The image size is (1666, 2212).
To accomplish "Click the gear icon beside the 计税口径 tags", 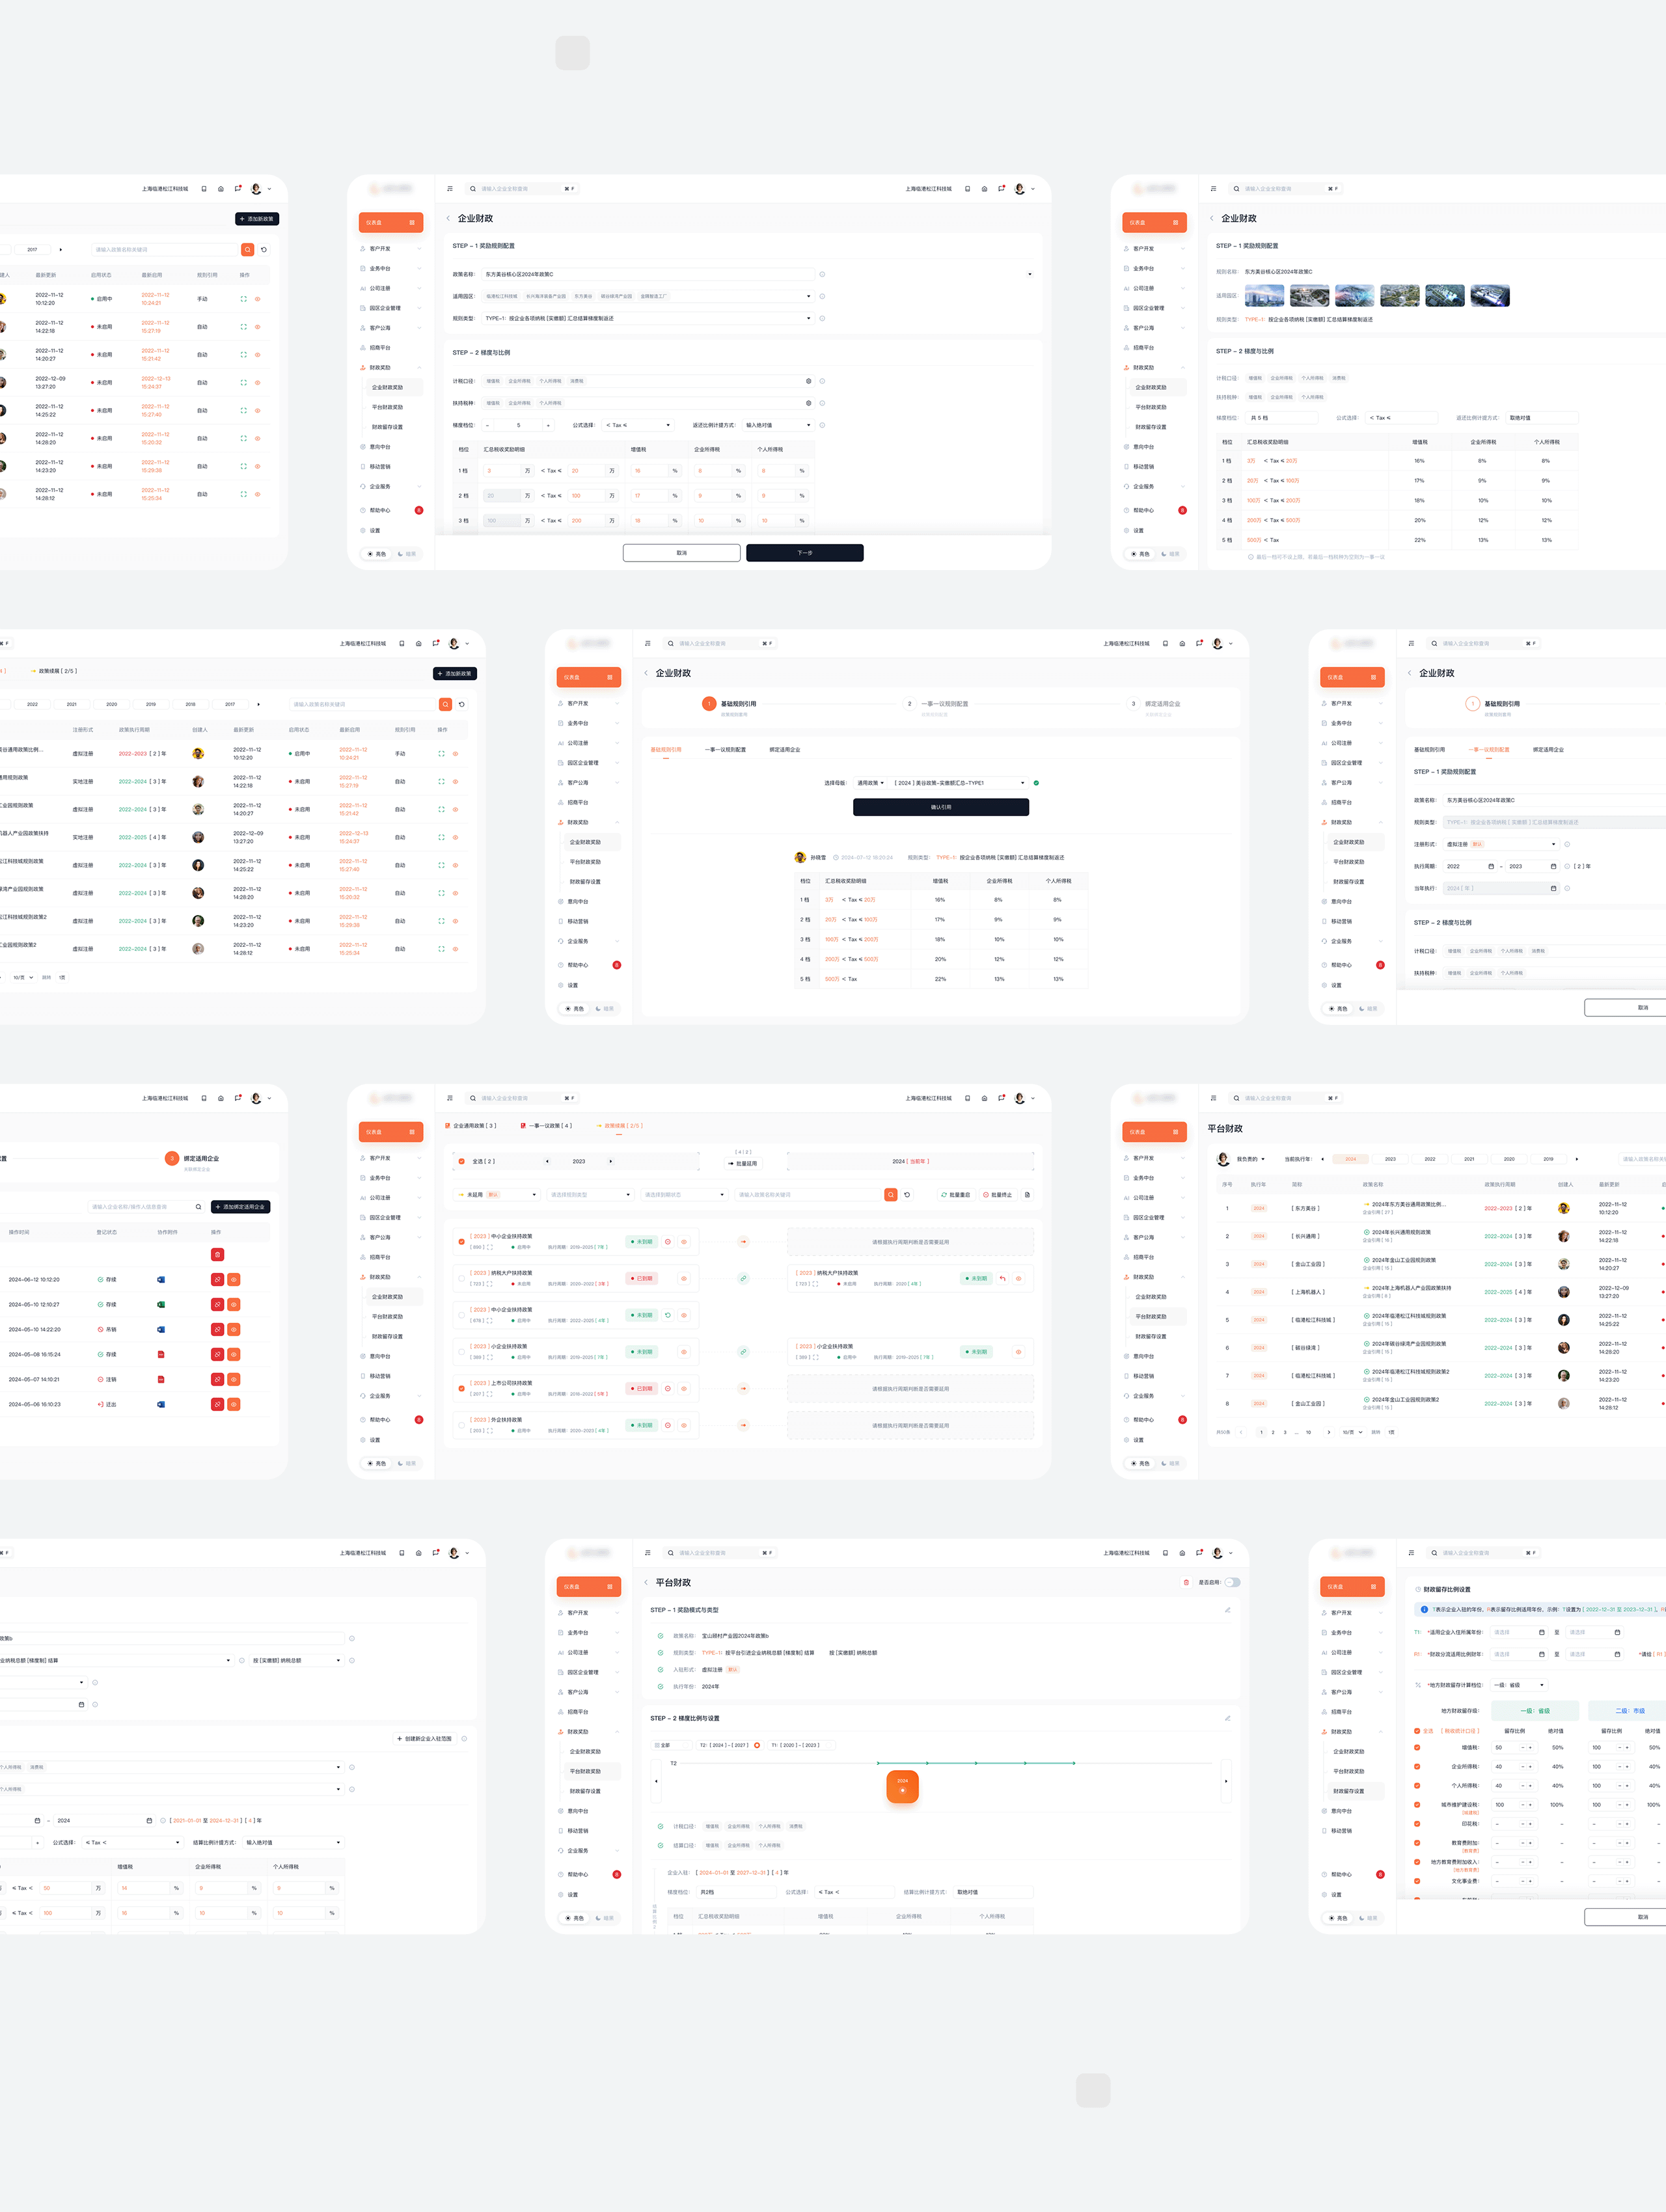I will [x=808, y=381].
